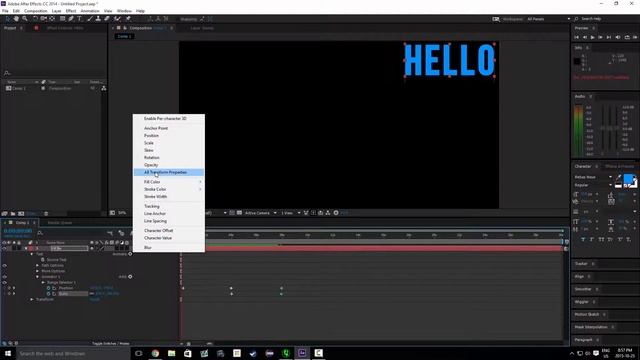640x360 pixels.
Task: Play the preview with the Play button
Action: (x=593, y=37)
